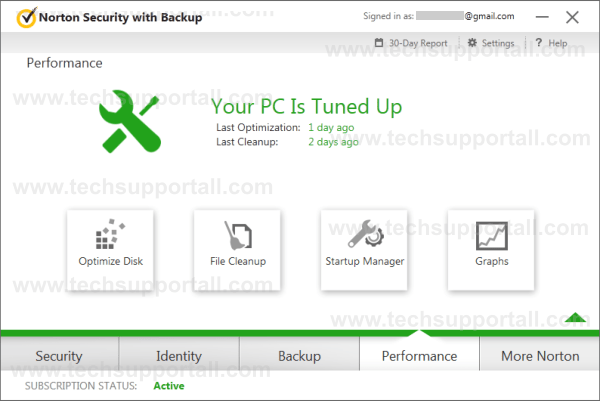The width and height of the screenshot is (600, 401).
Task: Select the Performance tab
Action: point(419,355)
